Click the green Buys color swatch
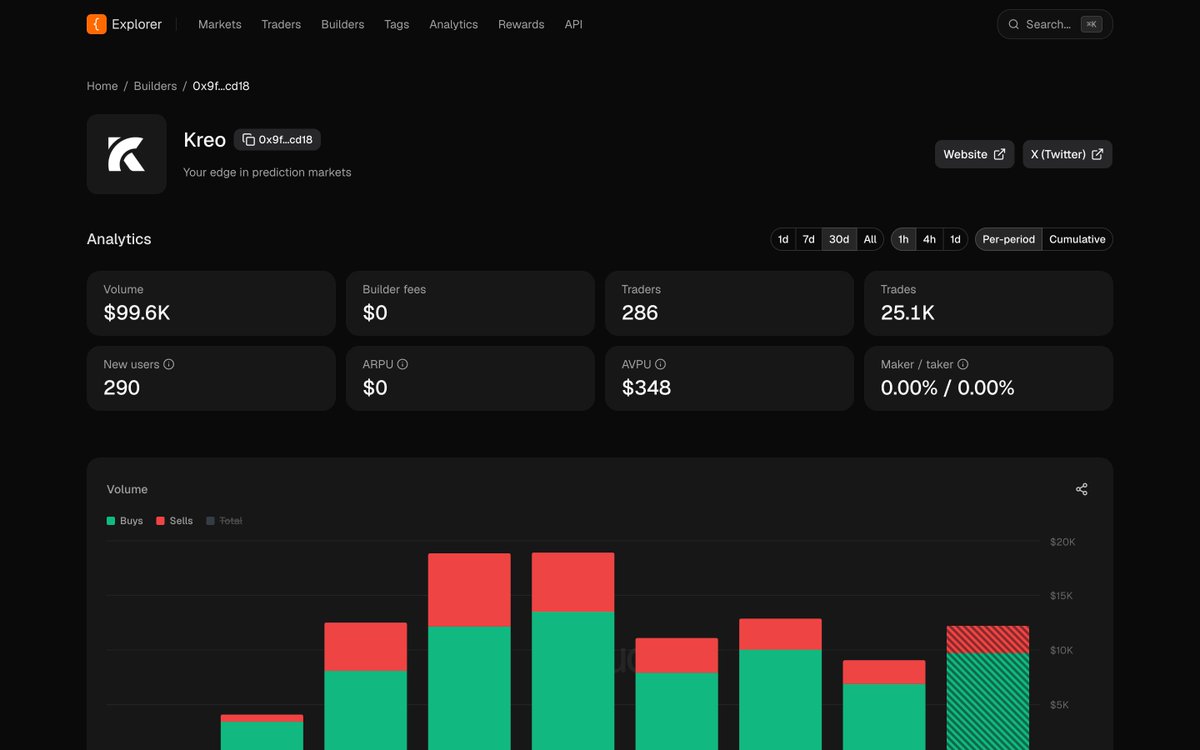The width and height of the screenshot is (1200, 750). [x=111, y=521]
